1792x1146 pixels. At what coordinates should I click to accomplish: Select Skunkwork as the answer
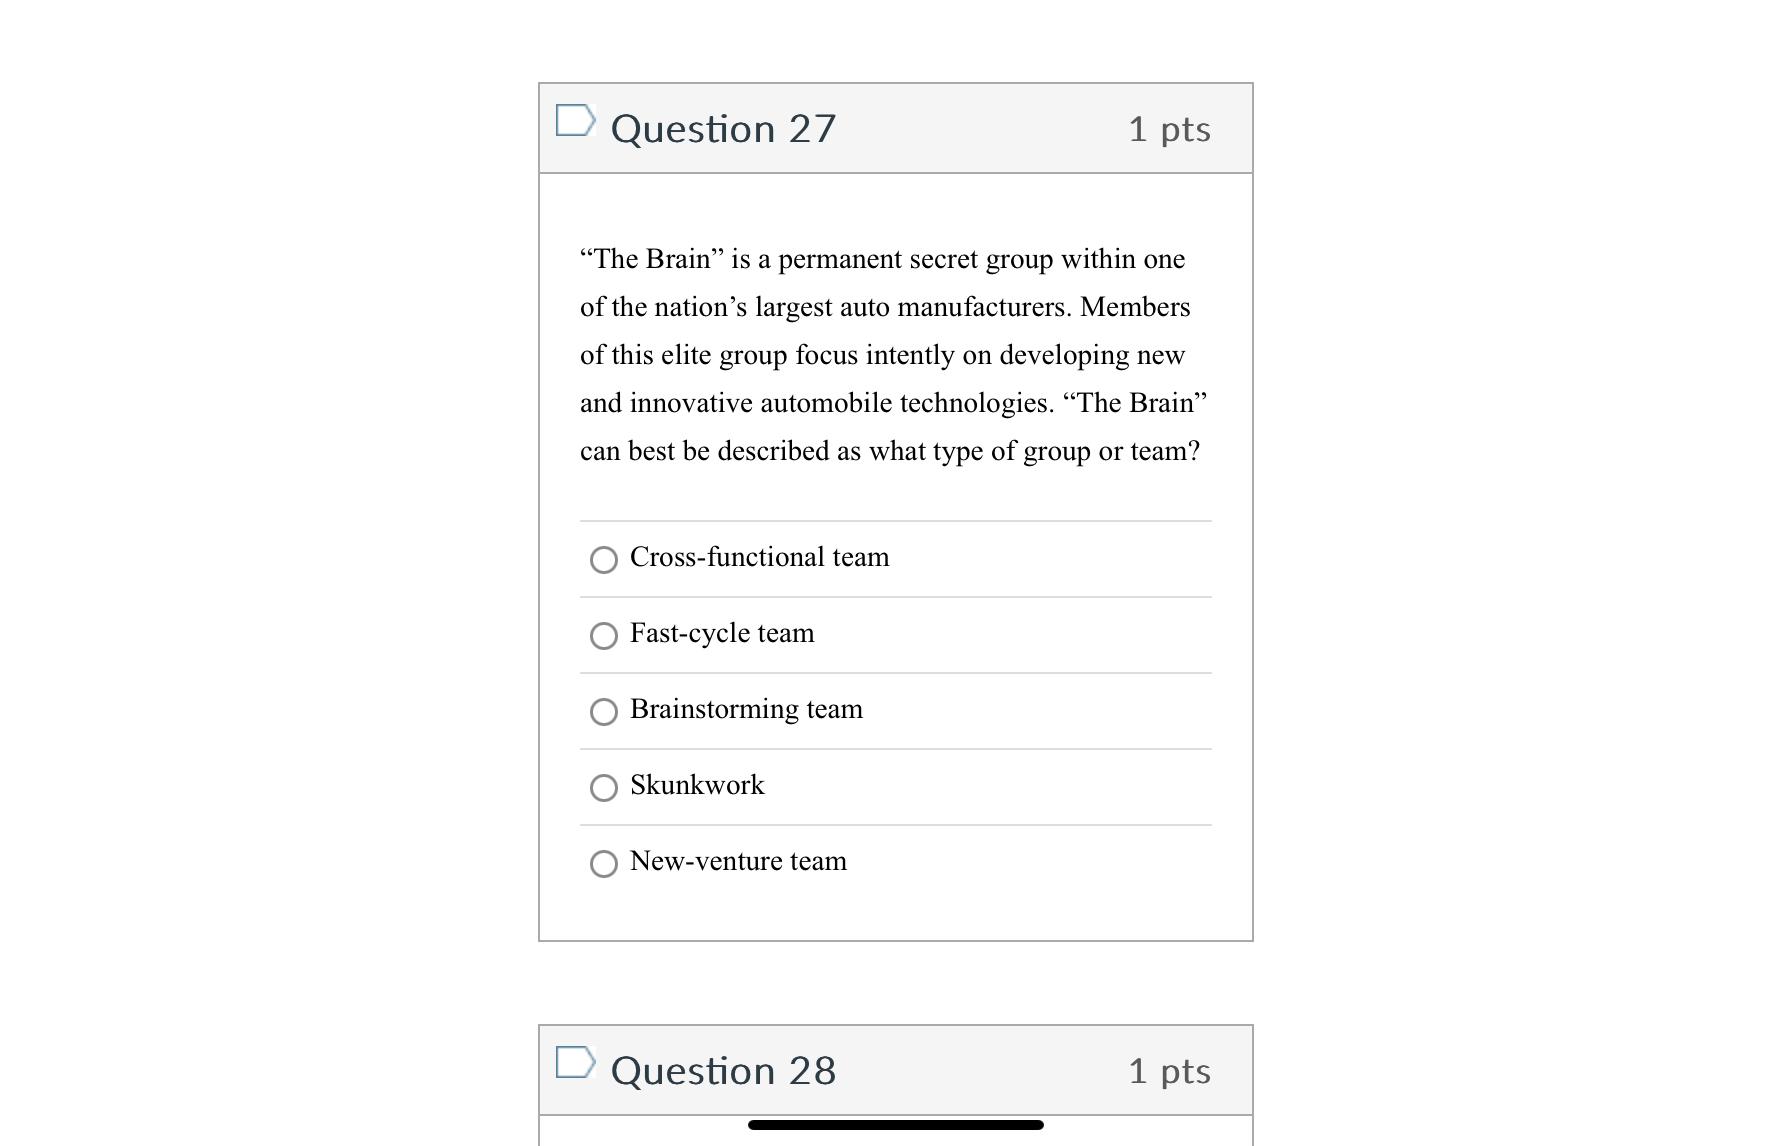click(x=603, y=788)
